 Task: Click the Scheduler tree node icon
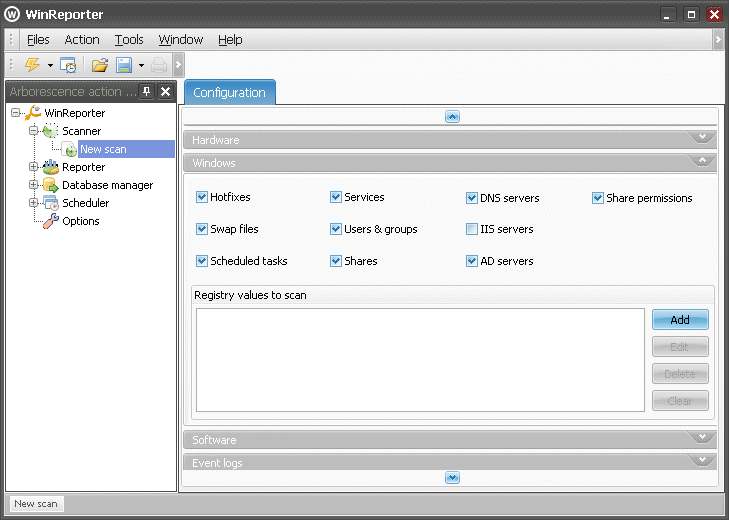coord(50,203)
